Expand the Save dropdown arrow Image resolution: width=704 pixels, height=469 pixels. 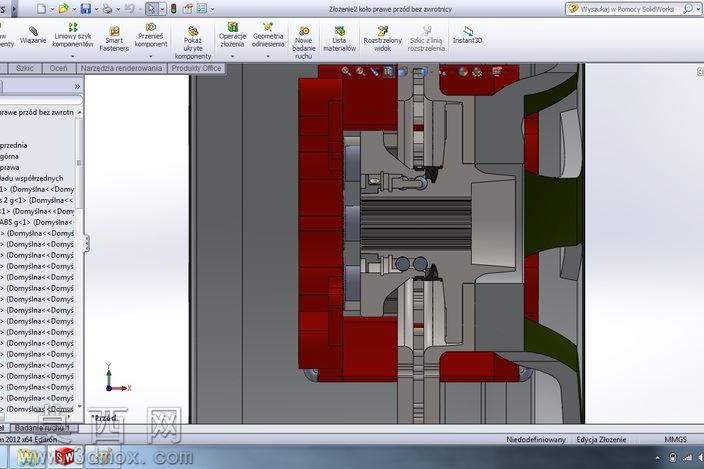[x=96, y=9]
